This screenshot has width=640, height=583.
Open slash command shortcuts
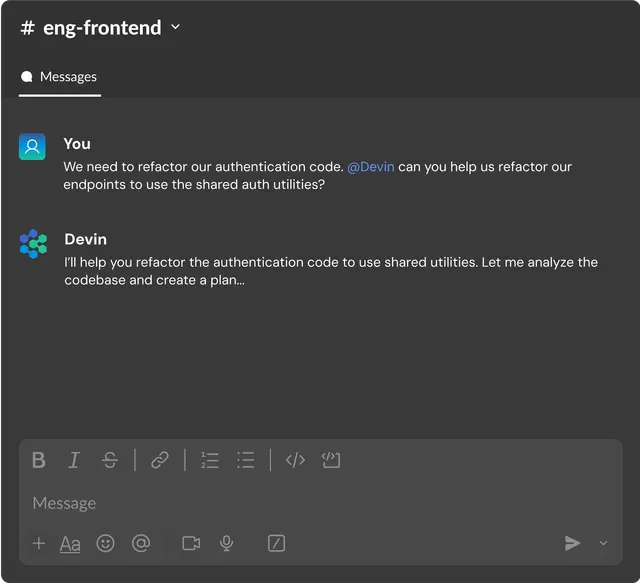click(276, 543)
